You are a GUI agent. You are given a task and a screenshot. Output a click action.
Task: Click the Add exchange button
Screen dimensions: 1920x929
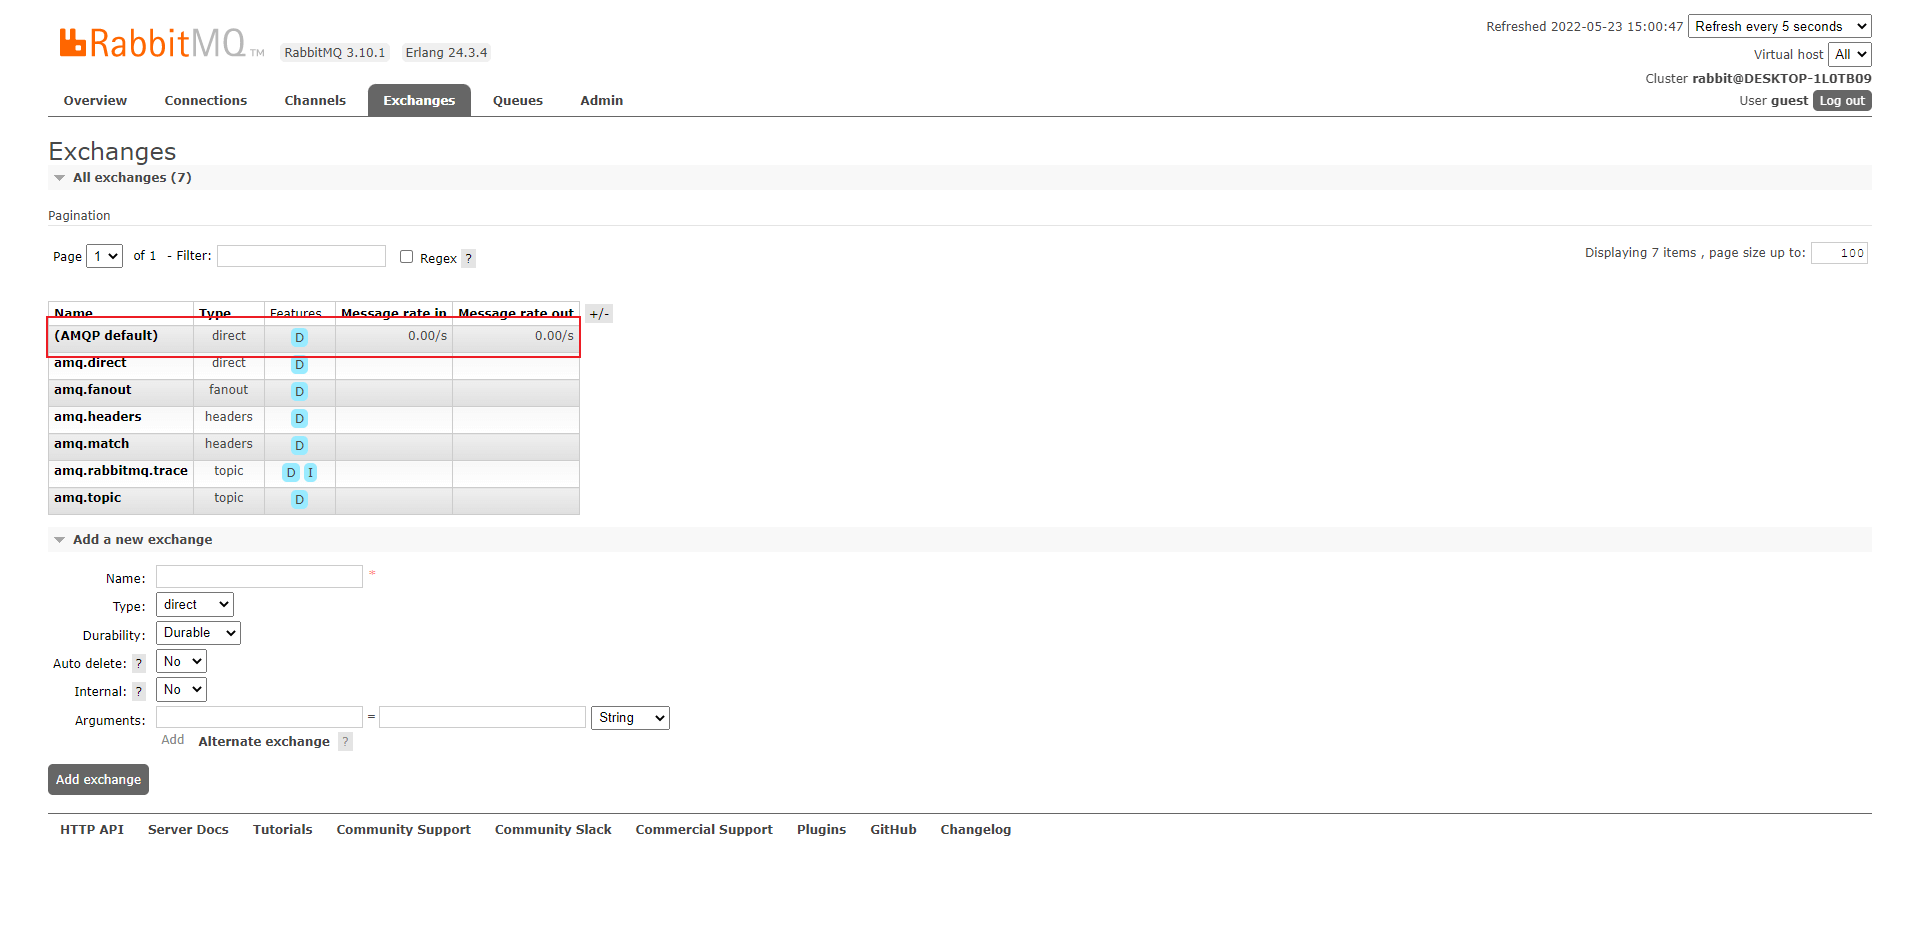click(98, 779)
